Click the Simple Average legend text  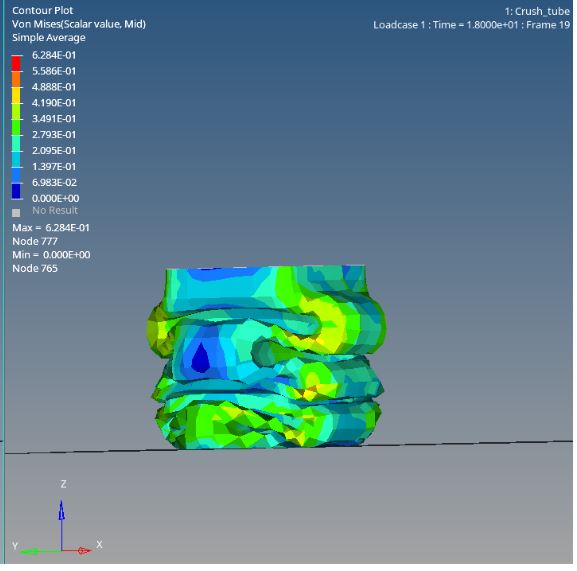[49, 38]
